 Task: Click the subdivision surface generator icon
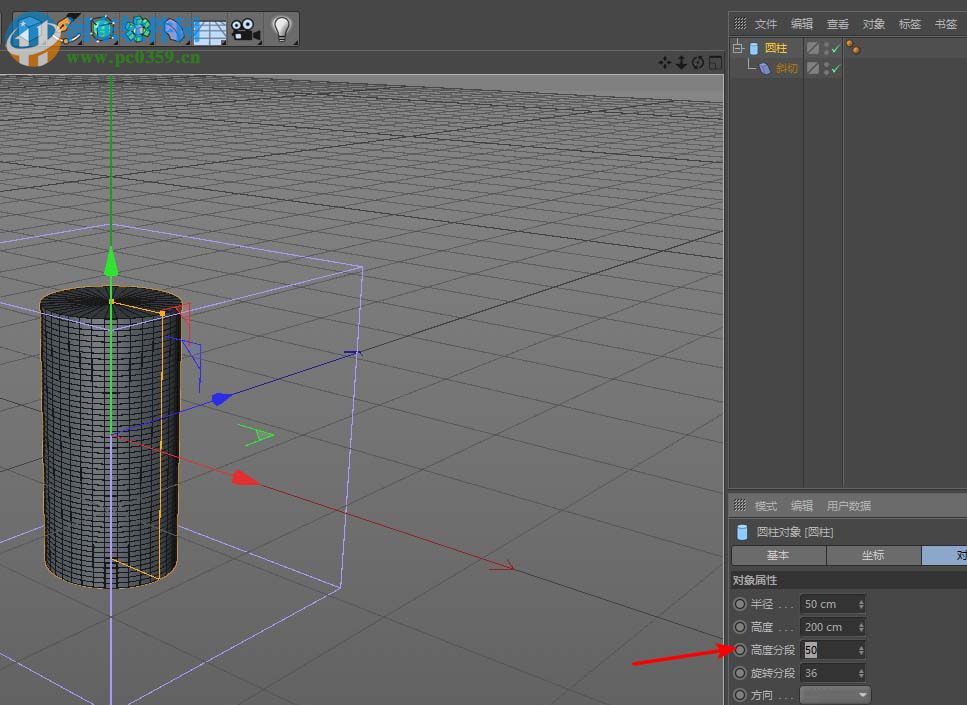click(101, 28)
